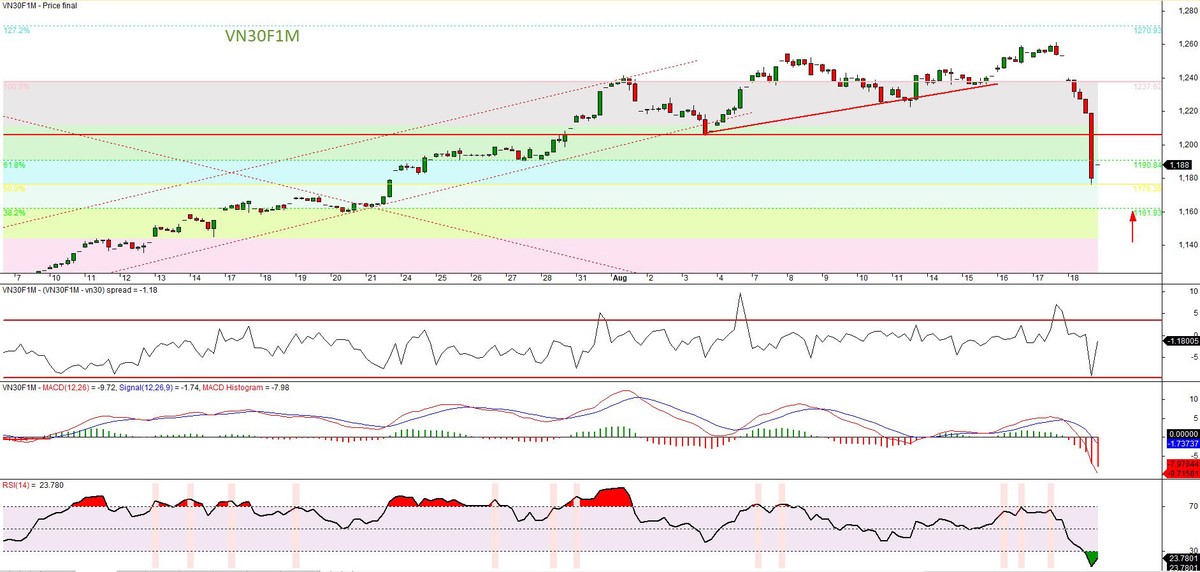Select the blue MACD signal value tag
The width and height of the screenshot is (1200, 572).
pos(1180,441)
